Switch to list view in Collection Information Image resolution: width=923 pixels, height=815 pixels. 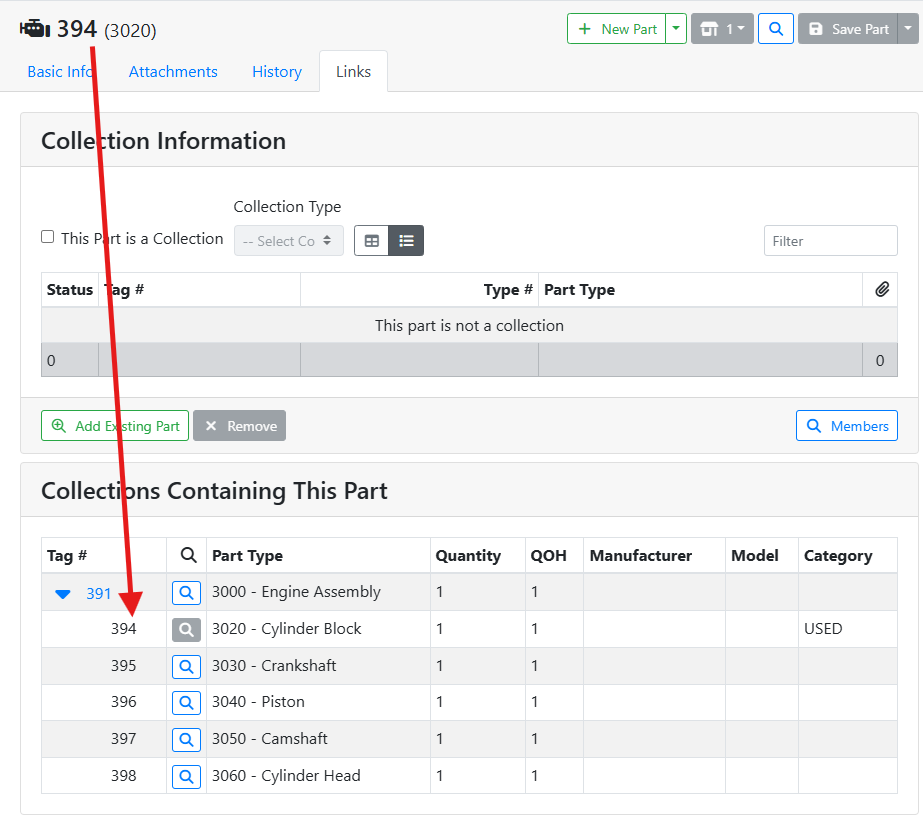point(406,241)
